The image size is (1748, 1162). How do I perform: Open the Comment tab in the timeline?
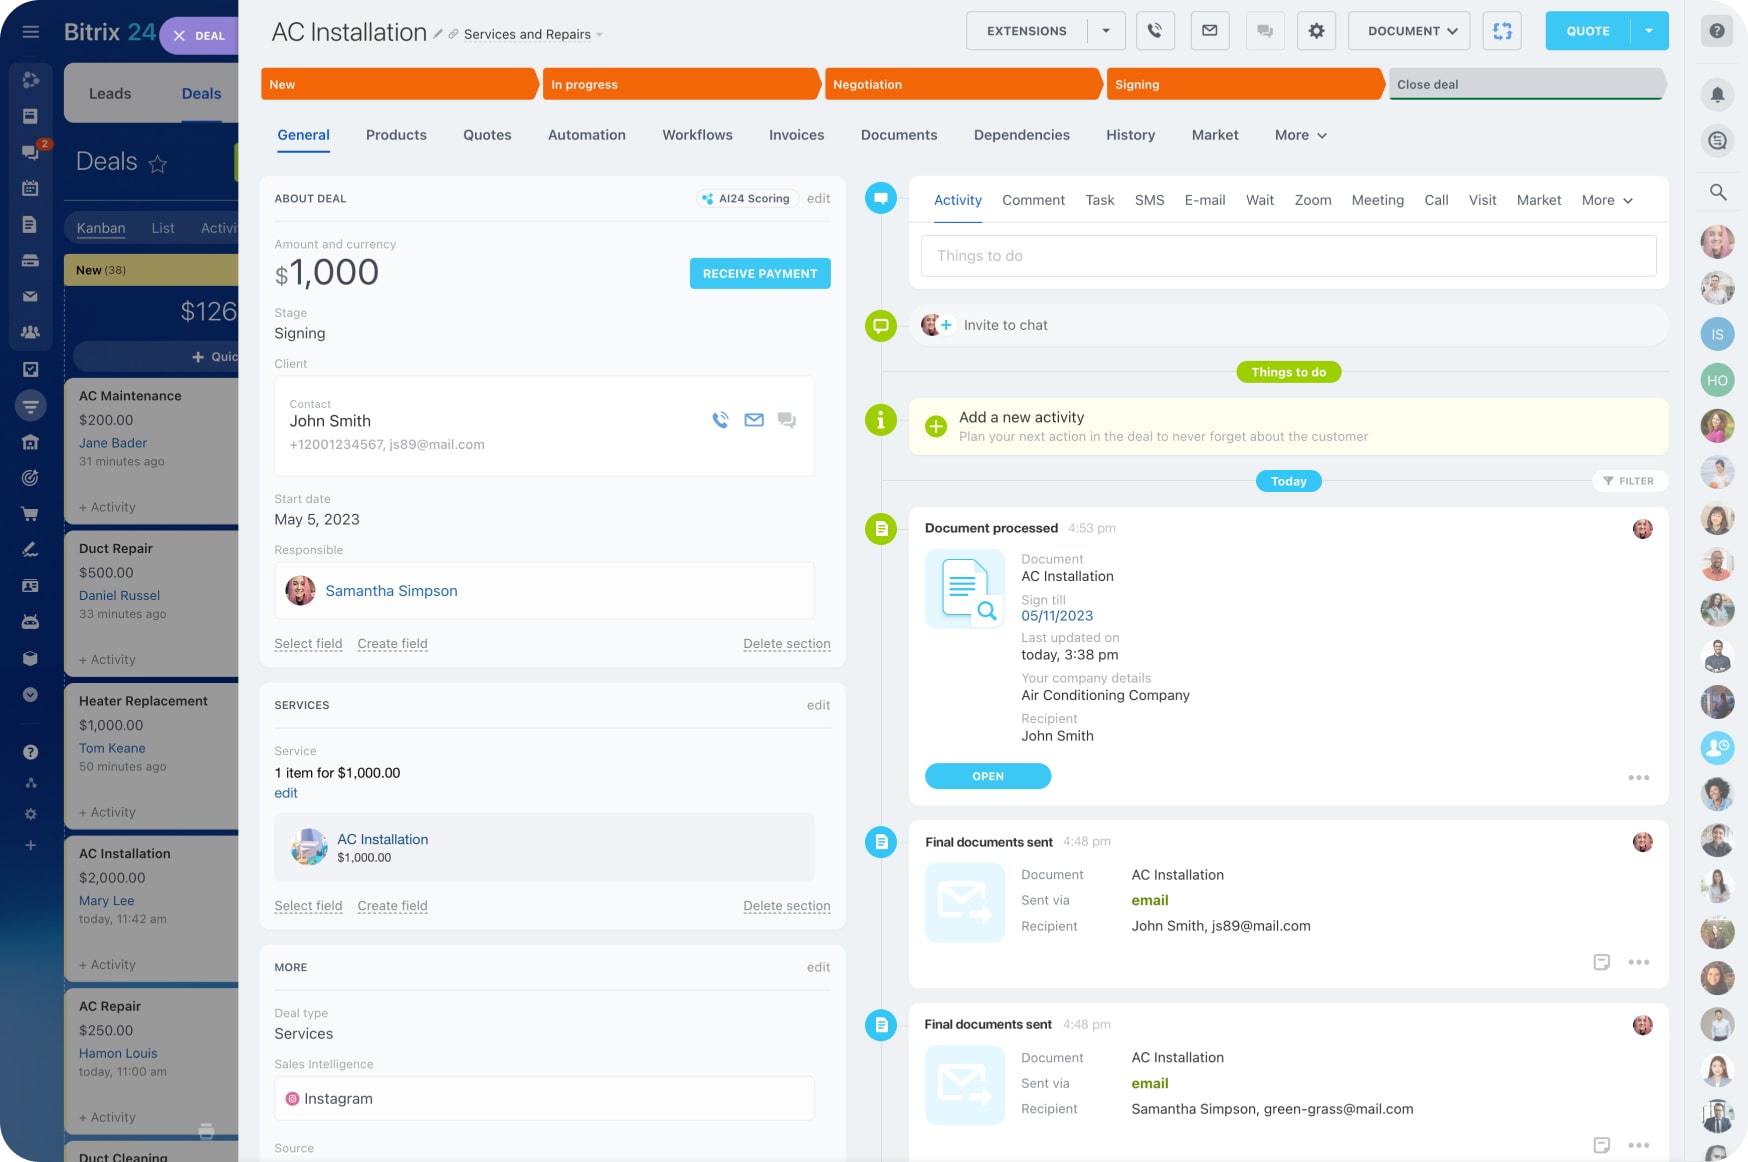(x=1033, y=200)
